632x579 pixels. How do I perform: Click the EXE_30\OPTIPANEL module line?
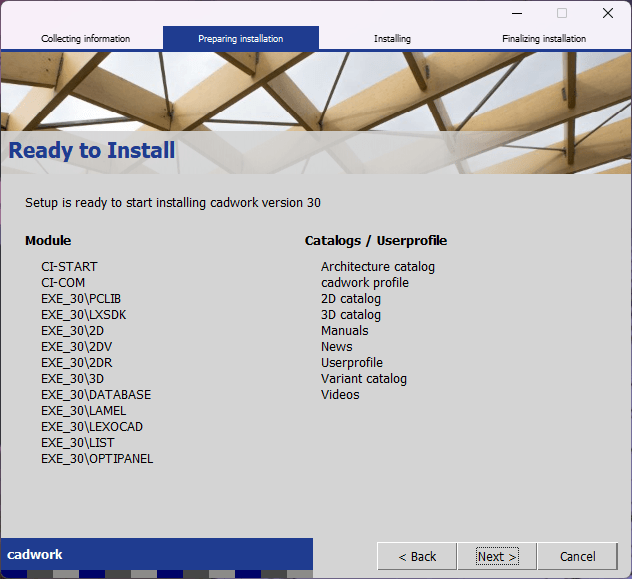coord(97,459)
